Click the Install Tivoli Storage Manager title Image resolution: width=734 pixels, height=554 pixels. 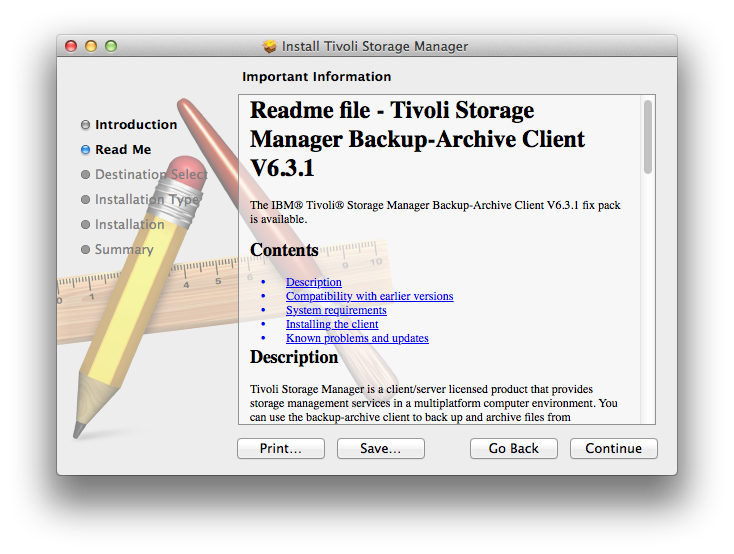[375, 46]
